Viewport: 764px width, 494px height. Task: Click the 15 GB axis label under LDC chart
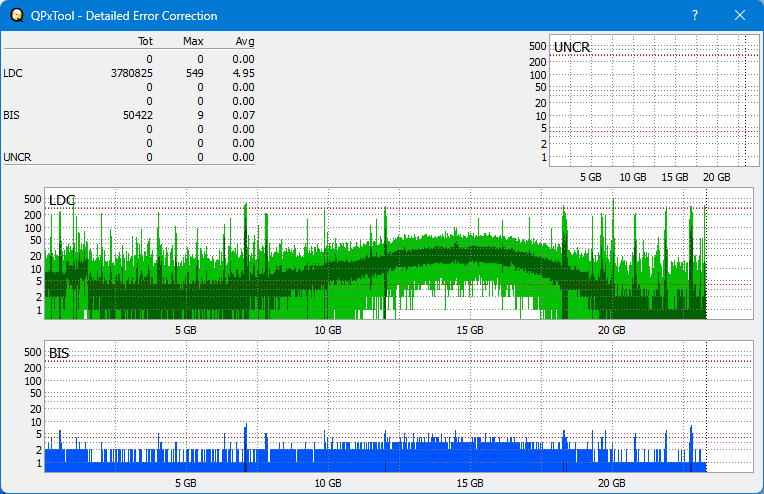click(470, 330)
